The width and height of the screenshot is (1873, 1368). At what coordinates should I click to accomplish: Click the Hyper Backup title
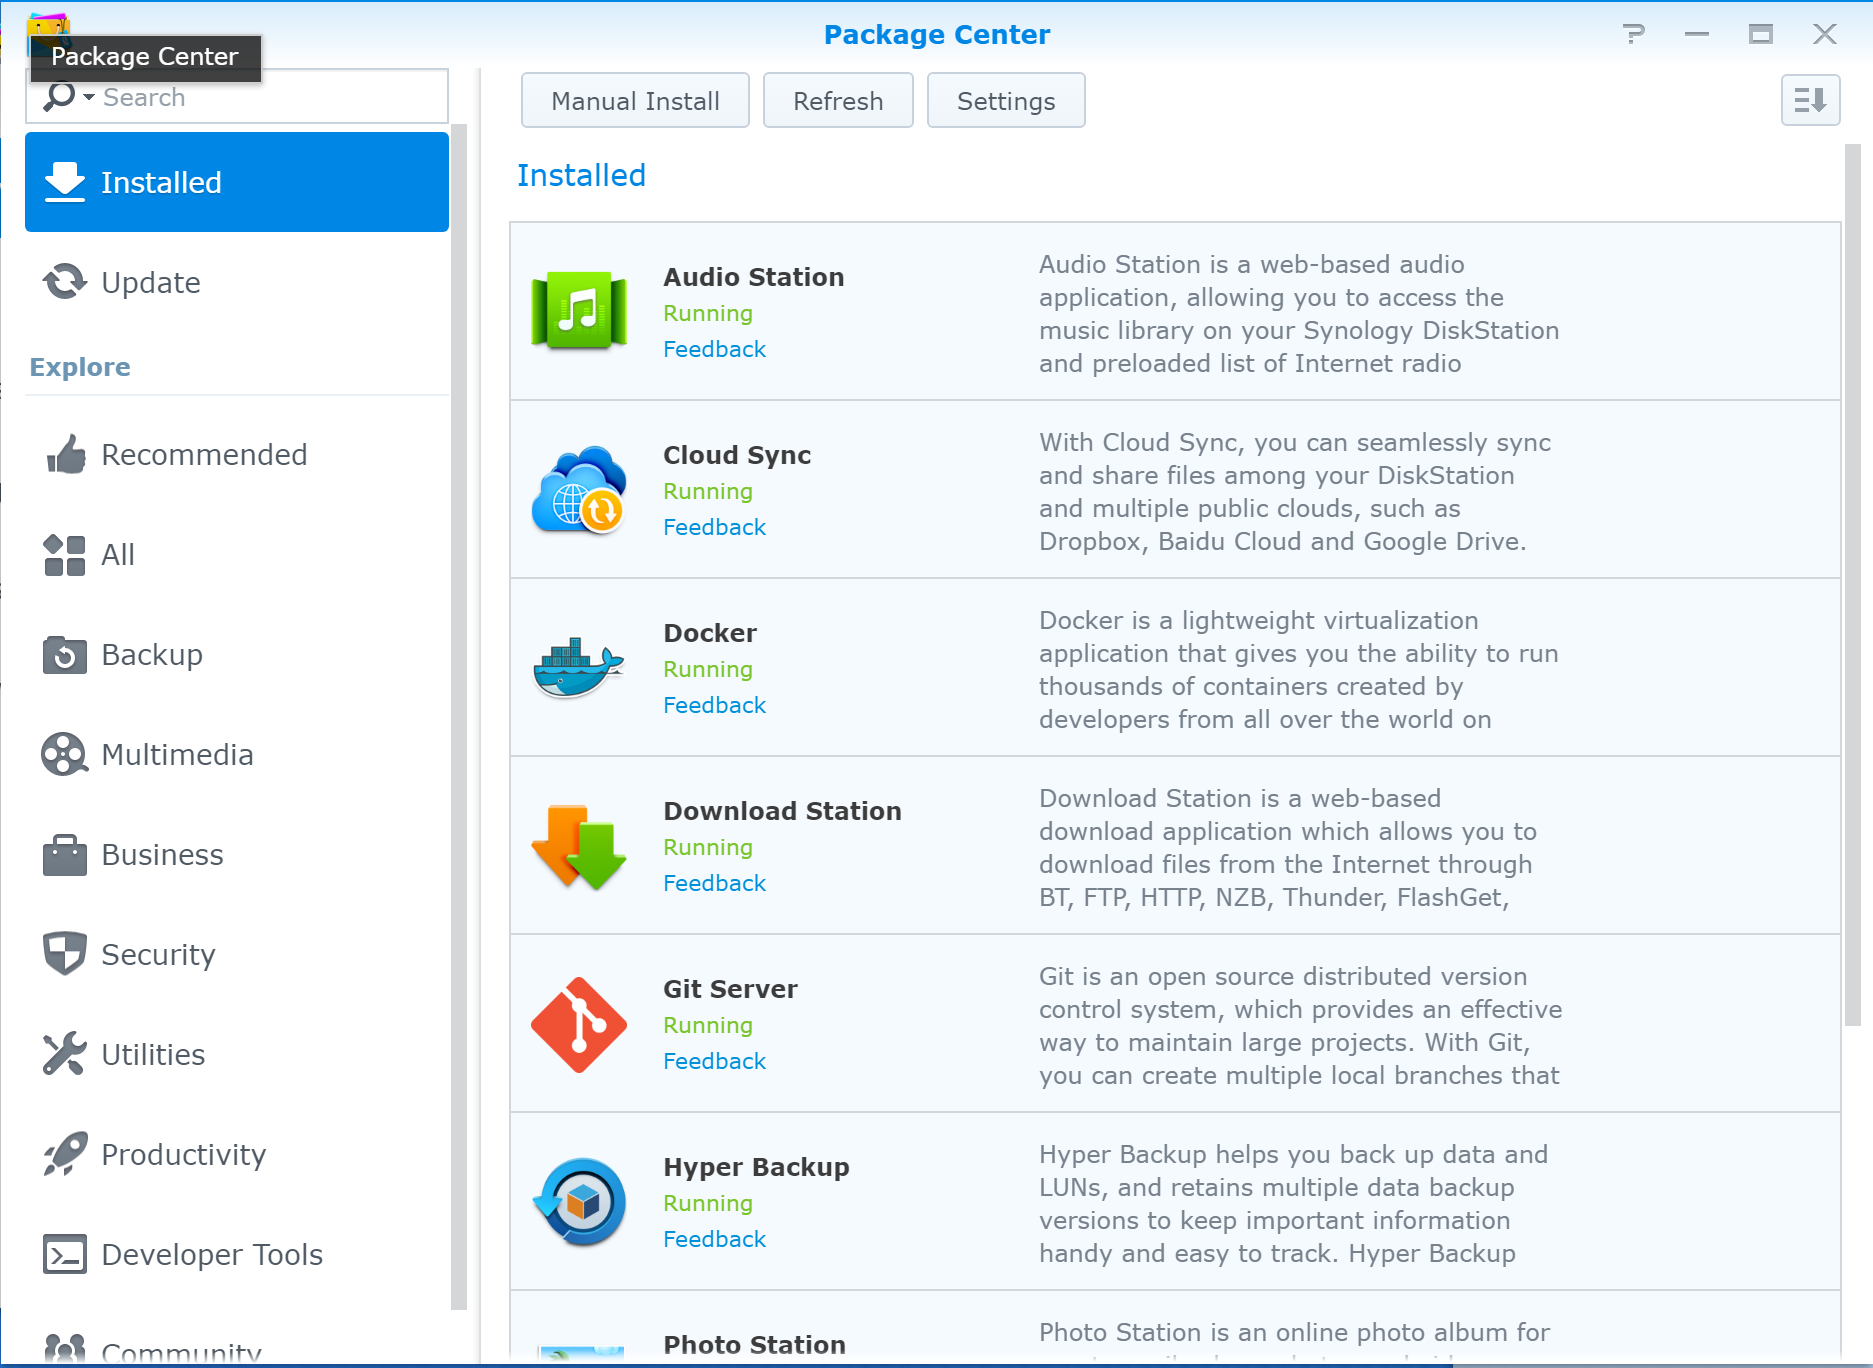click(x=756, y=1167)
